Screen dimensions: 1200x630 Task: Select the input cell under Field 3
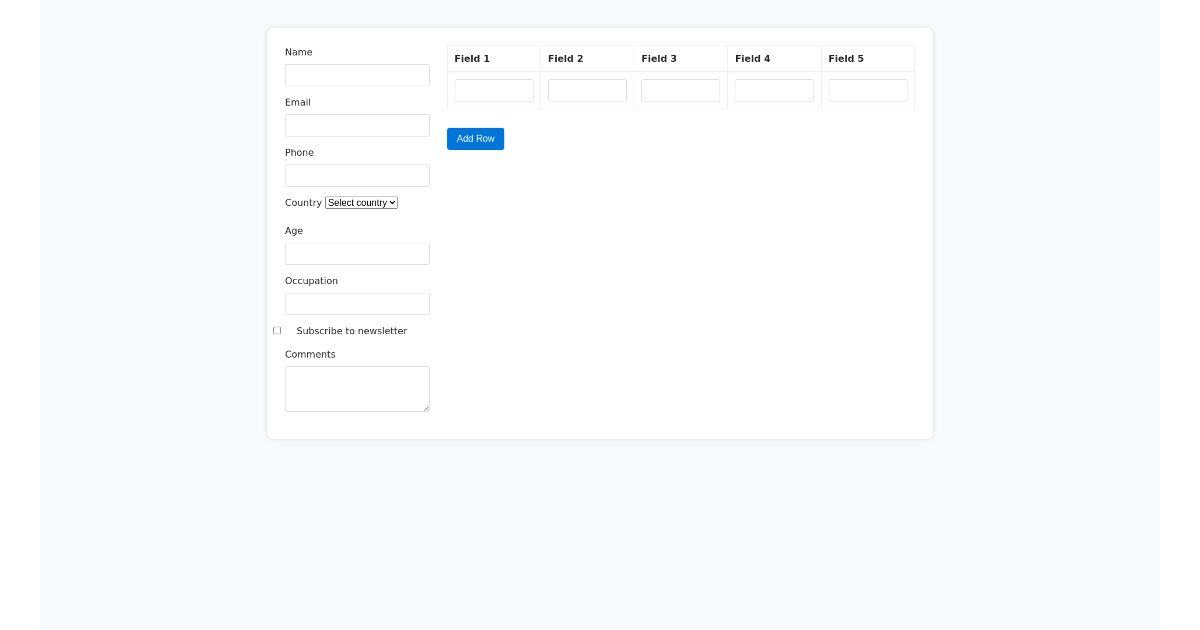(x=680, y=91)
